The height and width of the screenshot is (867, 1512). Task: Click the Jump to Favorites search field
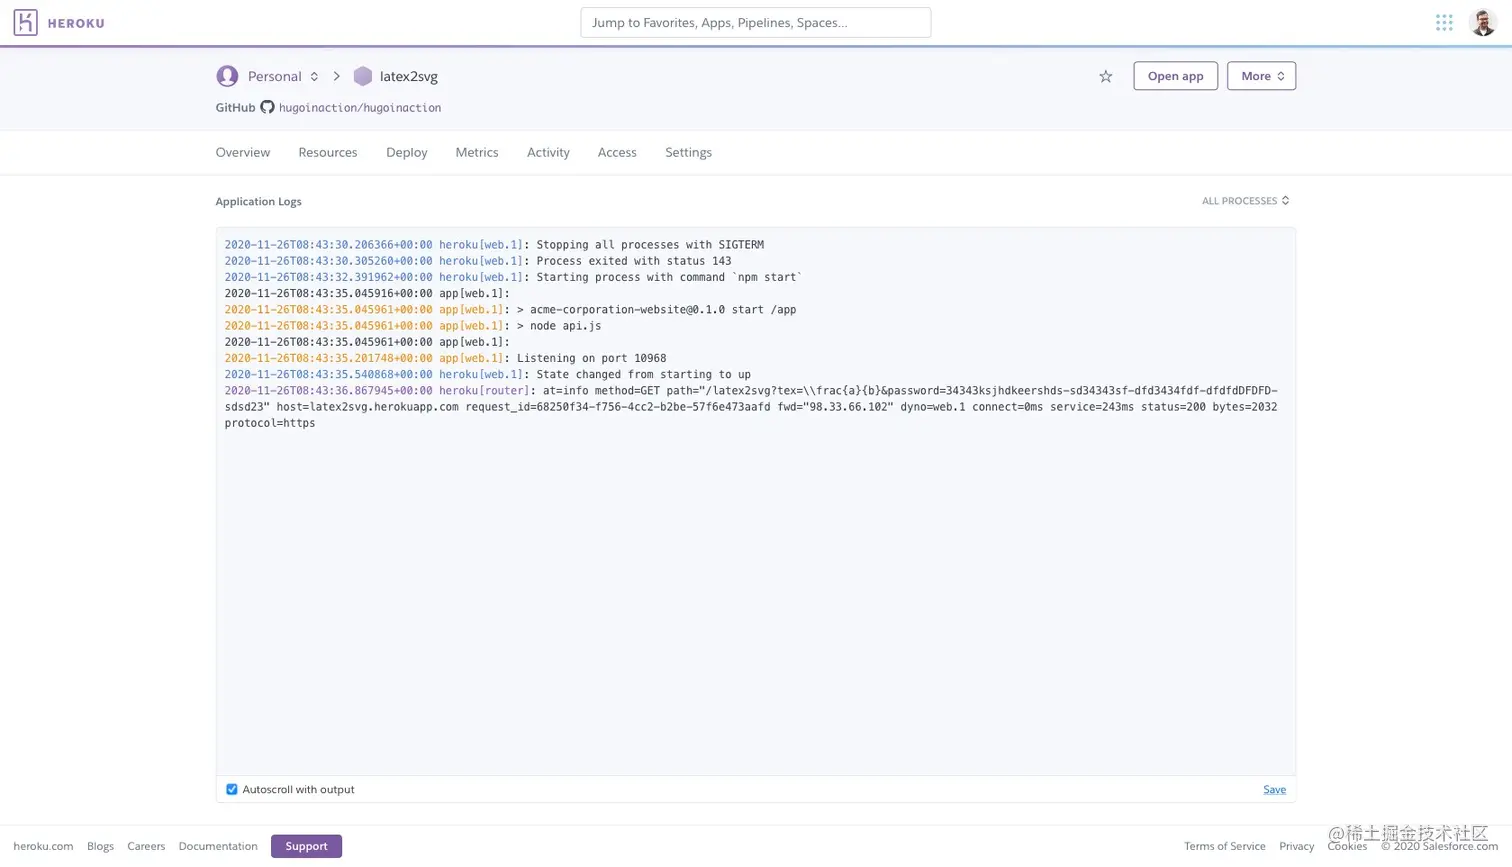click(x=755, y=22)
